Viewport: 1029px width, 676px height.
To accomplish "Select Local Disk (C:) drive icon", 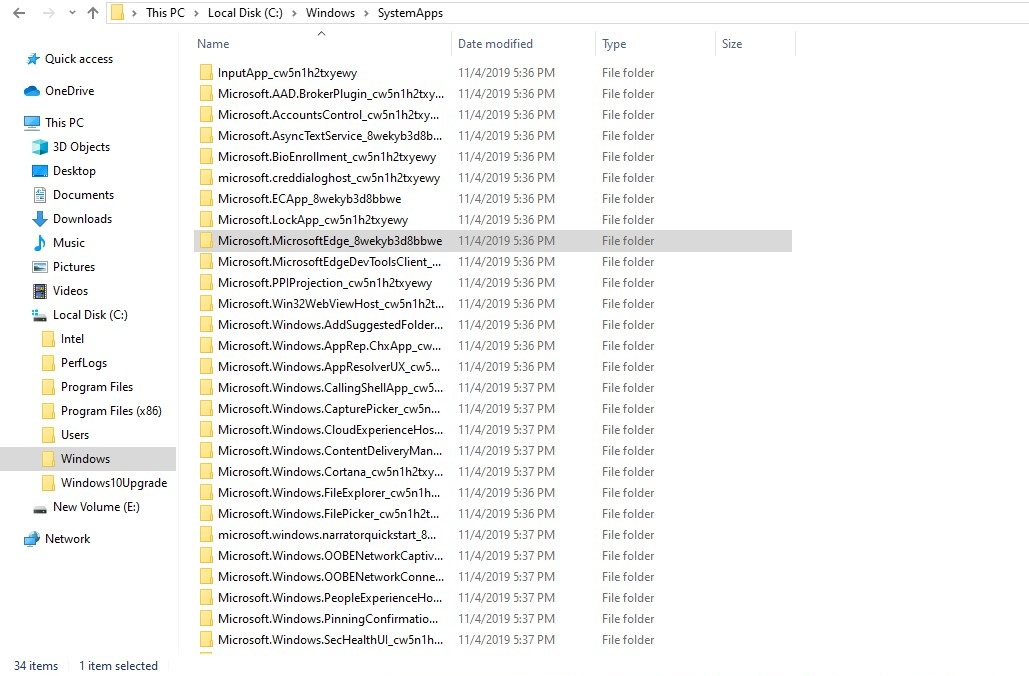I will point(40,315).
